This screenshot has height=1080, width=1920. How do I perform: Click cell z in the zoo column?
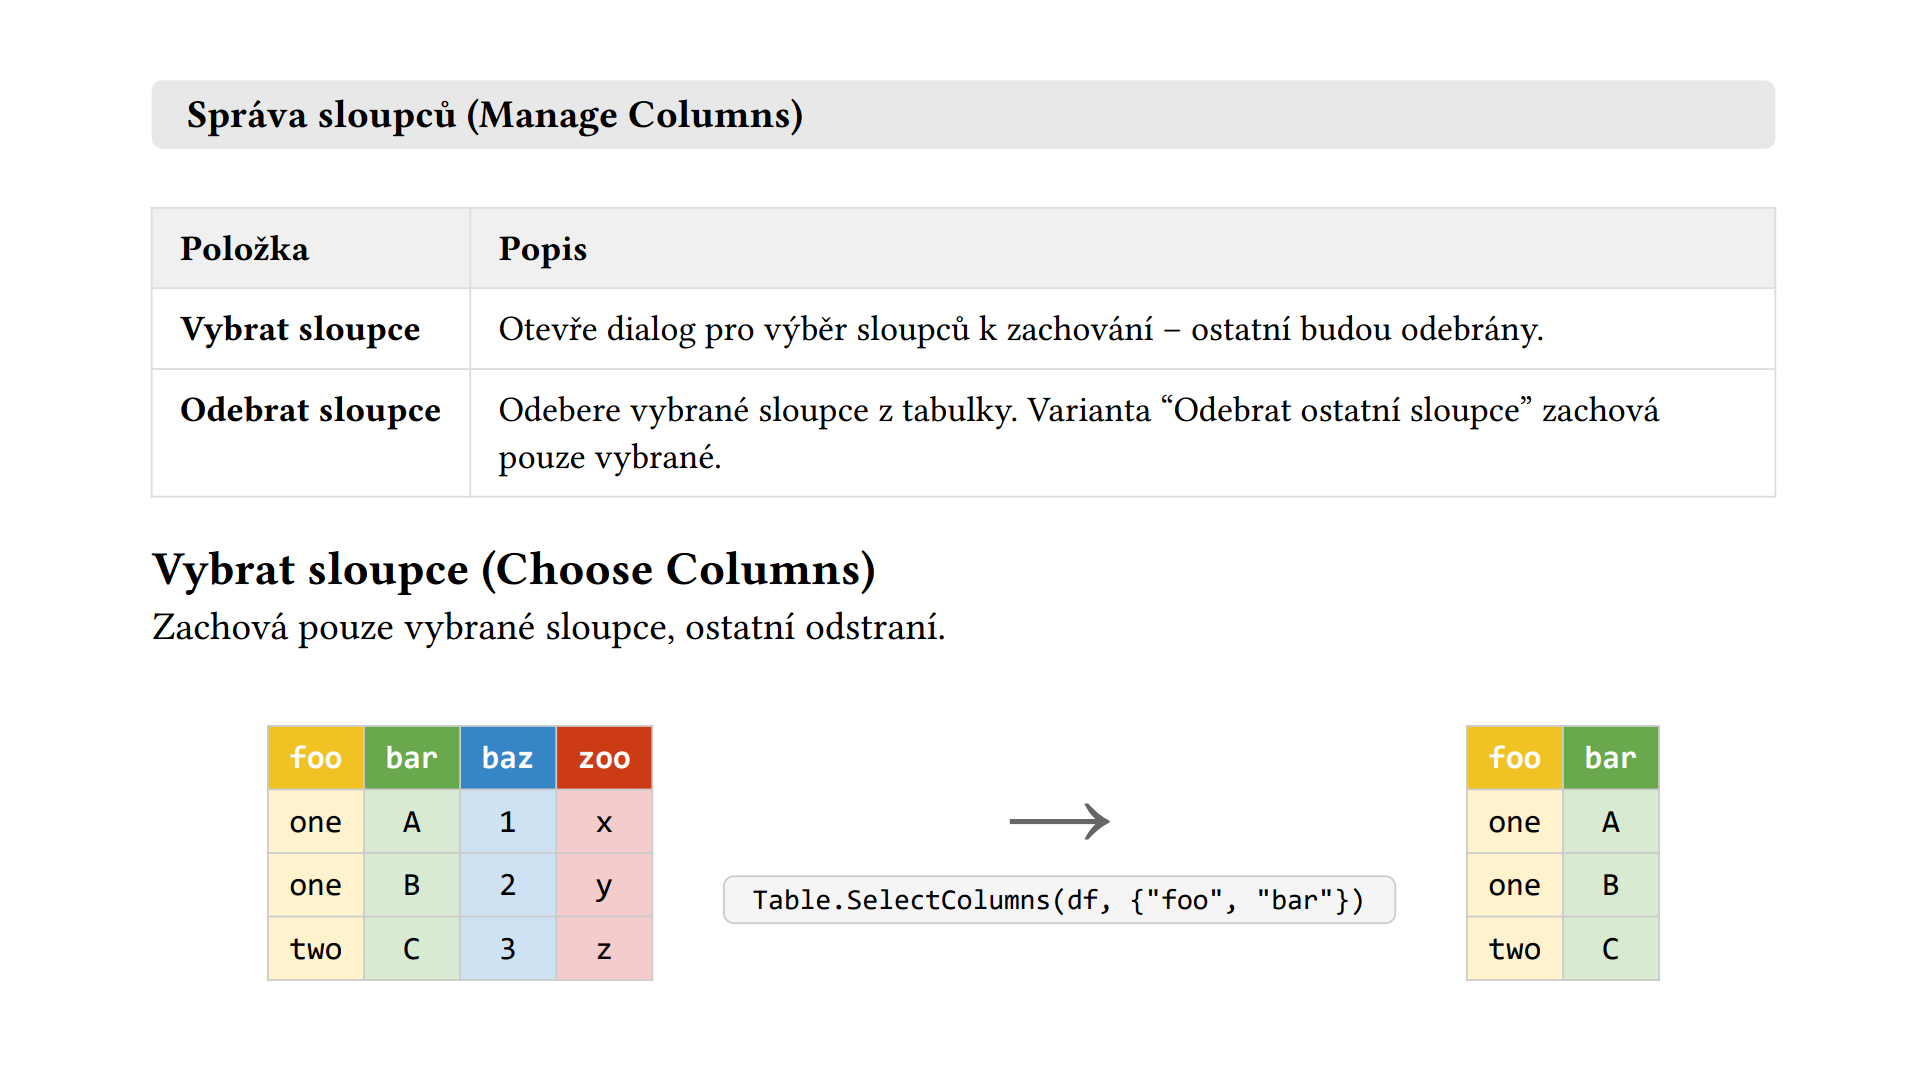coord(604,949)
